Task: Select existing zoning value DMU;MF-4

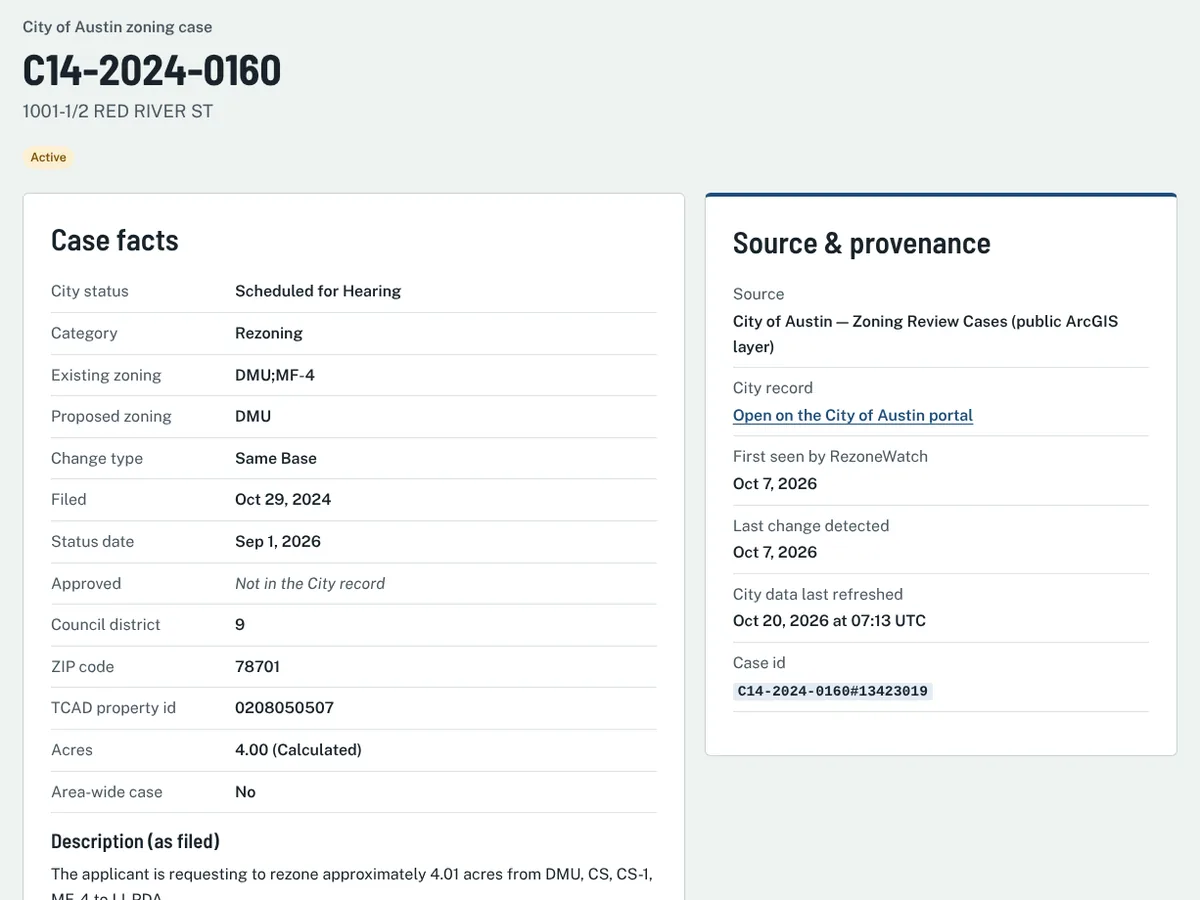Action: coord(275,375)
